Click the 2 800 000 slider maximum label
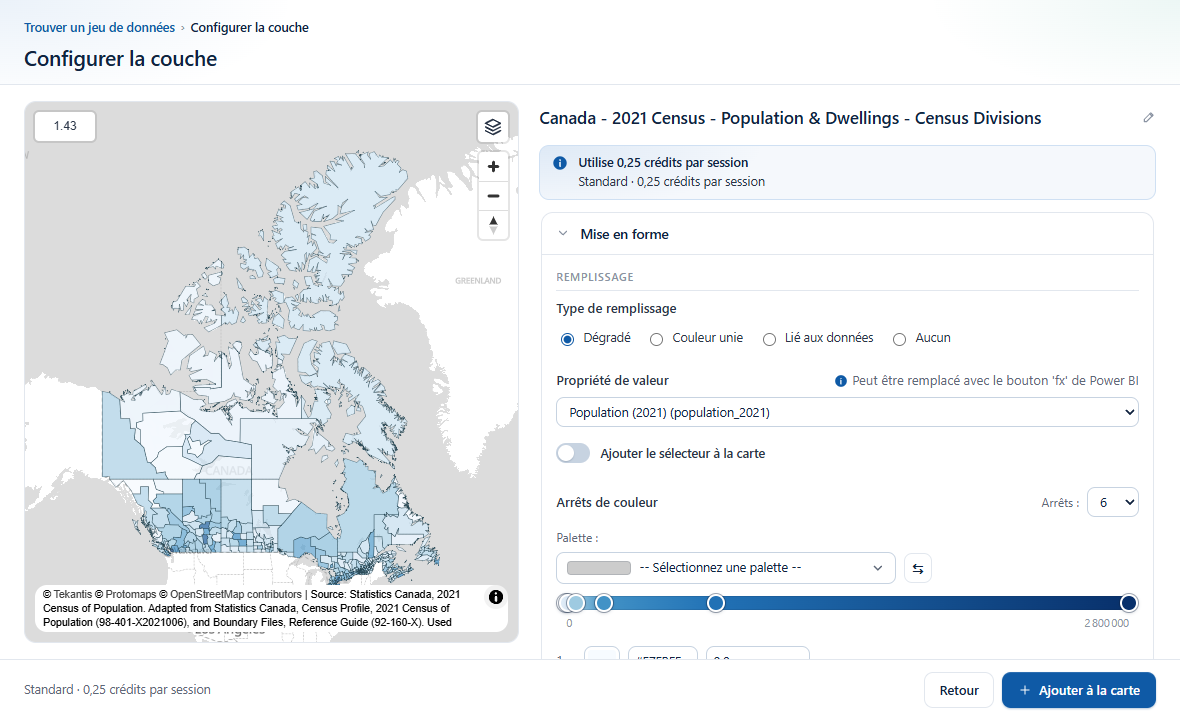Screen dimensions: 1180x720 click(x=1106, y=623)
